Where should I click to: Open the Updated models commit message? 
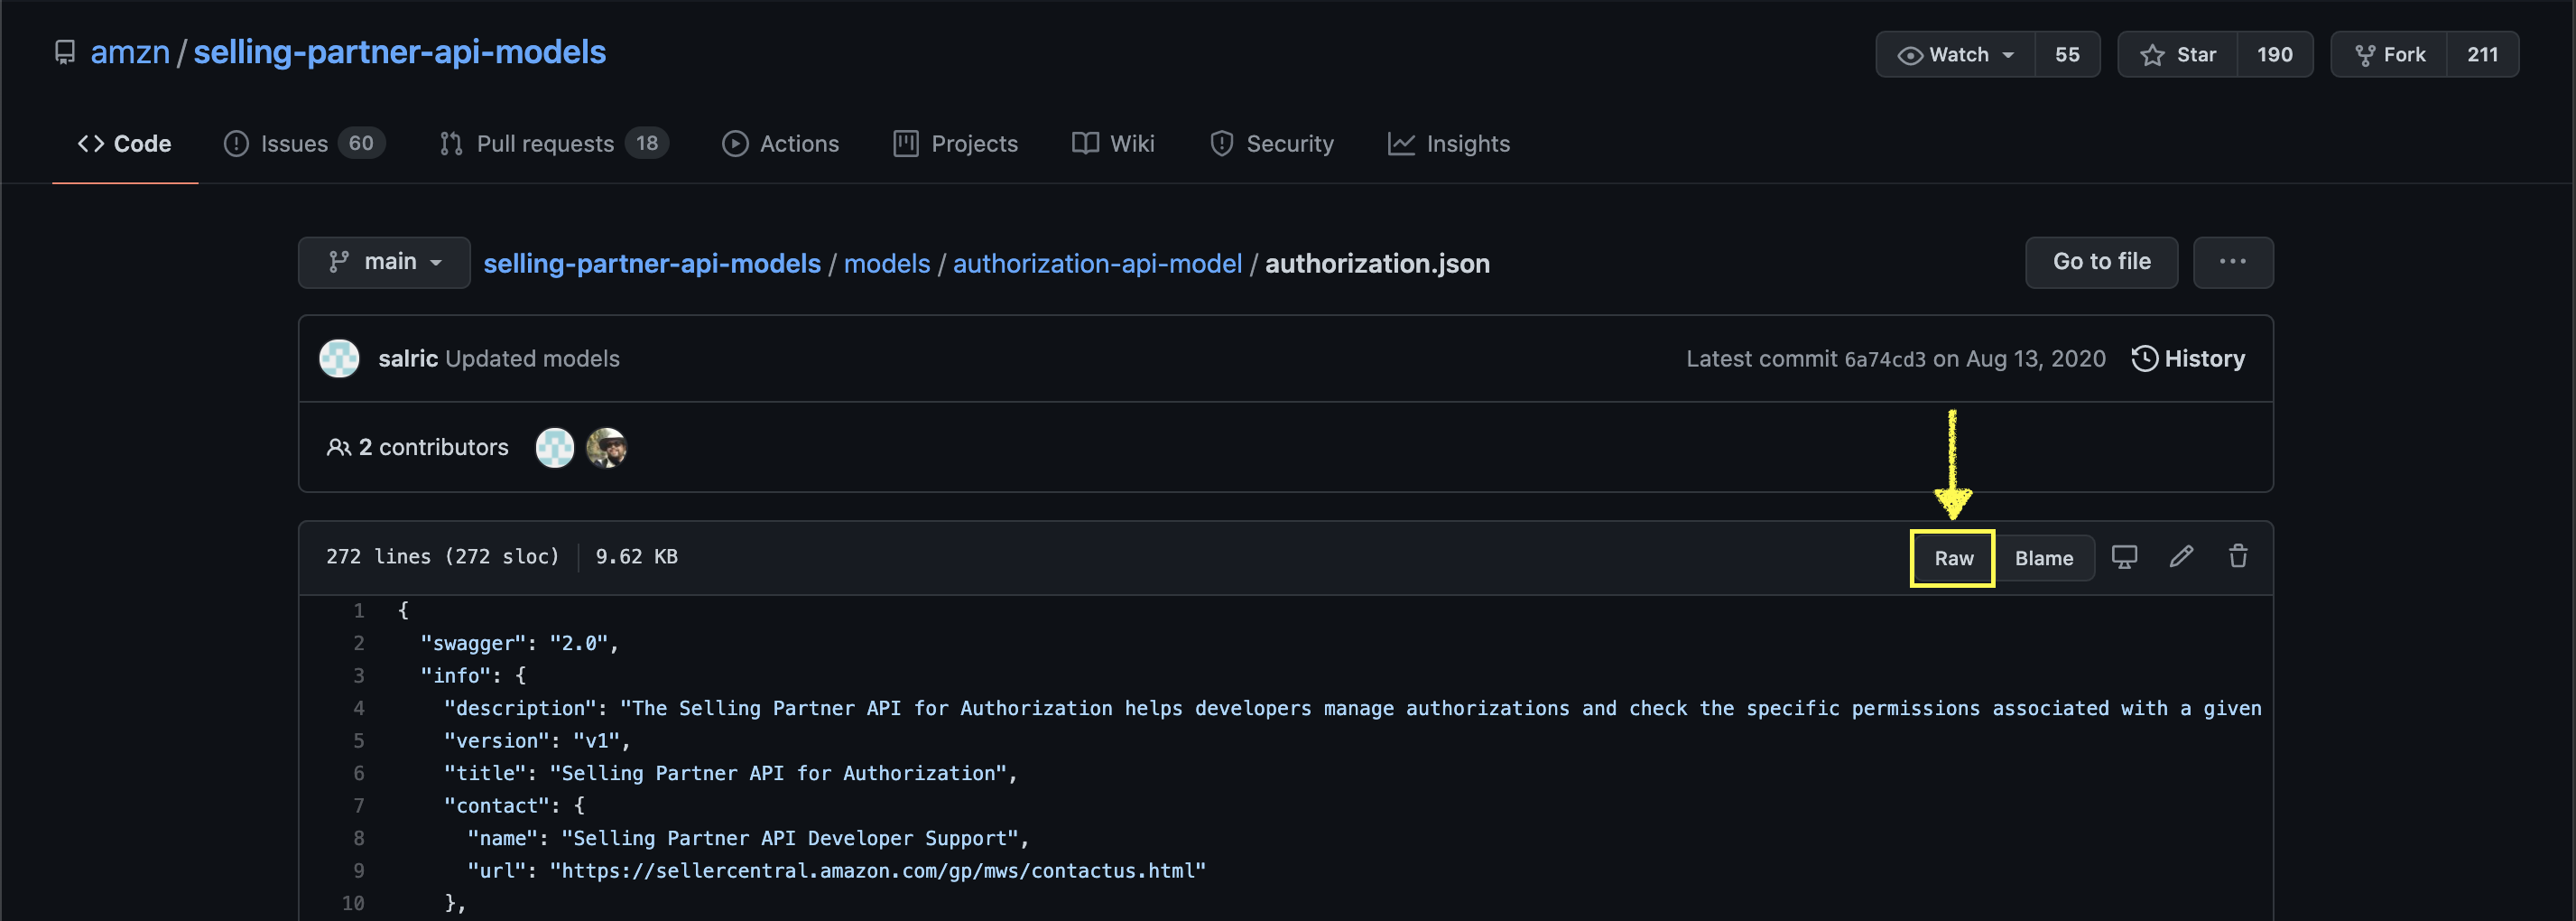(x=532, y=359)
